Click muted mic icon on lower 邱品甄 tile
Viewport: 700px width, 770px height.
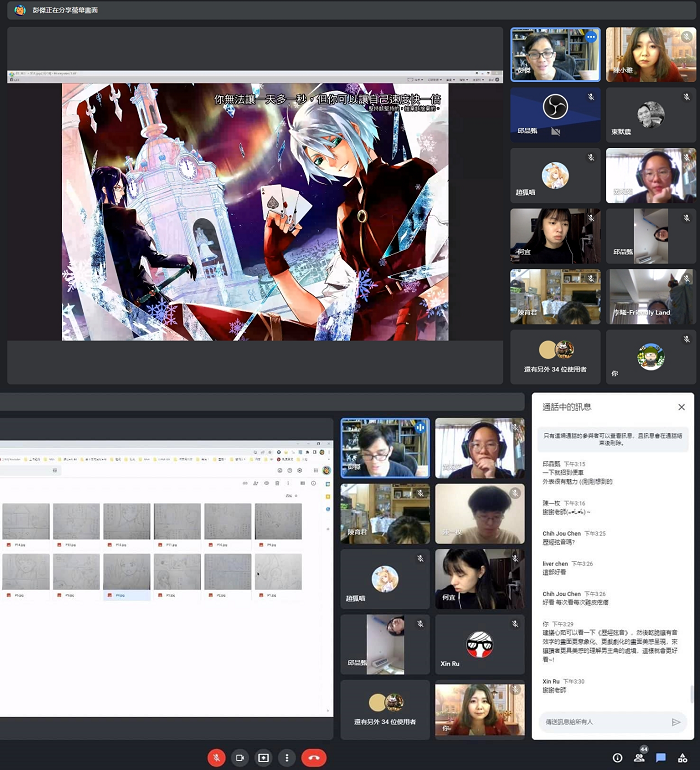pos(420,624)
